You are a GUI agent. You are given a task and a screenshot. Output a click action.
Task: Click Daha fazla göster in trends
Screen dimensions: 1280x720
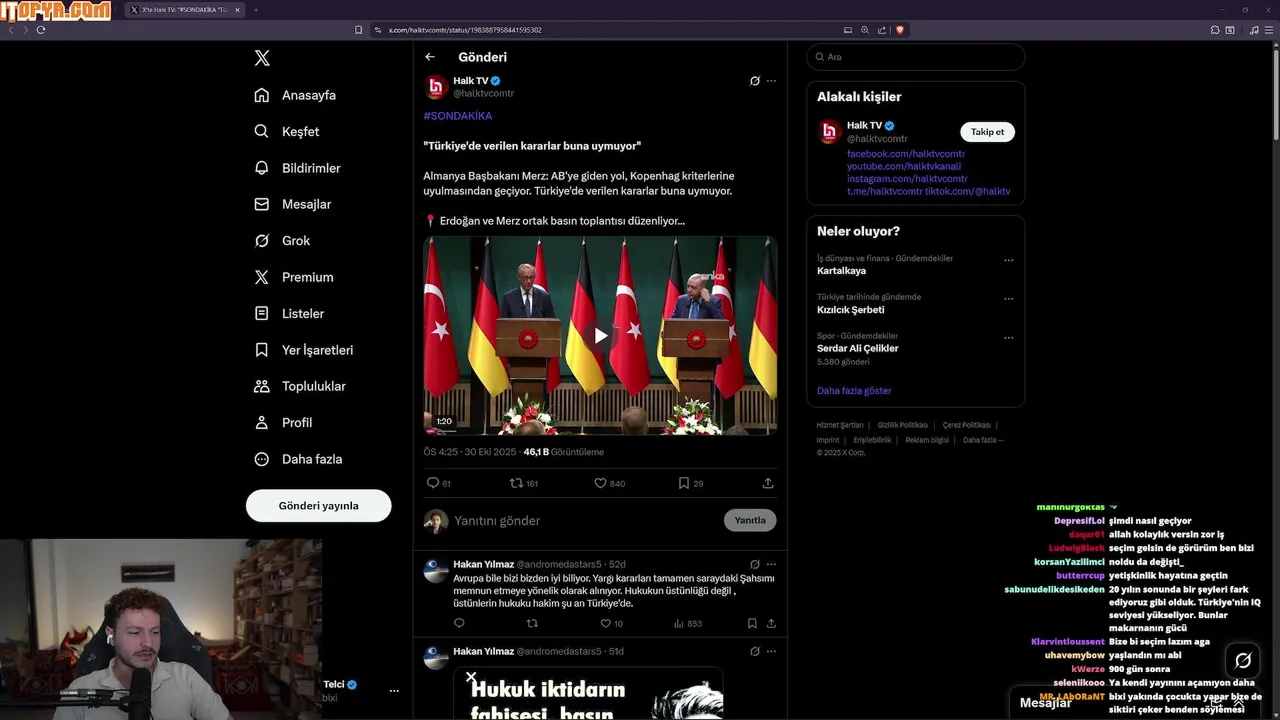coord(854,391)
